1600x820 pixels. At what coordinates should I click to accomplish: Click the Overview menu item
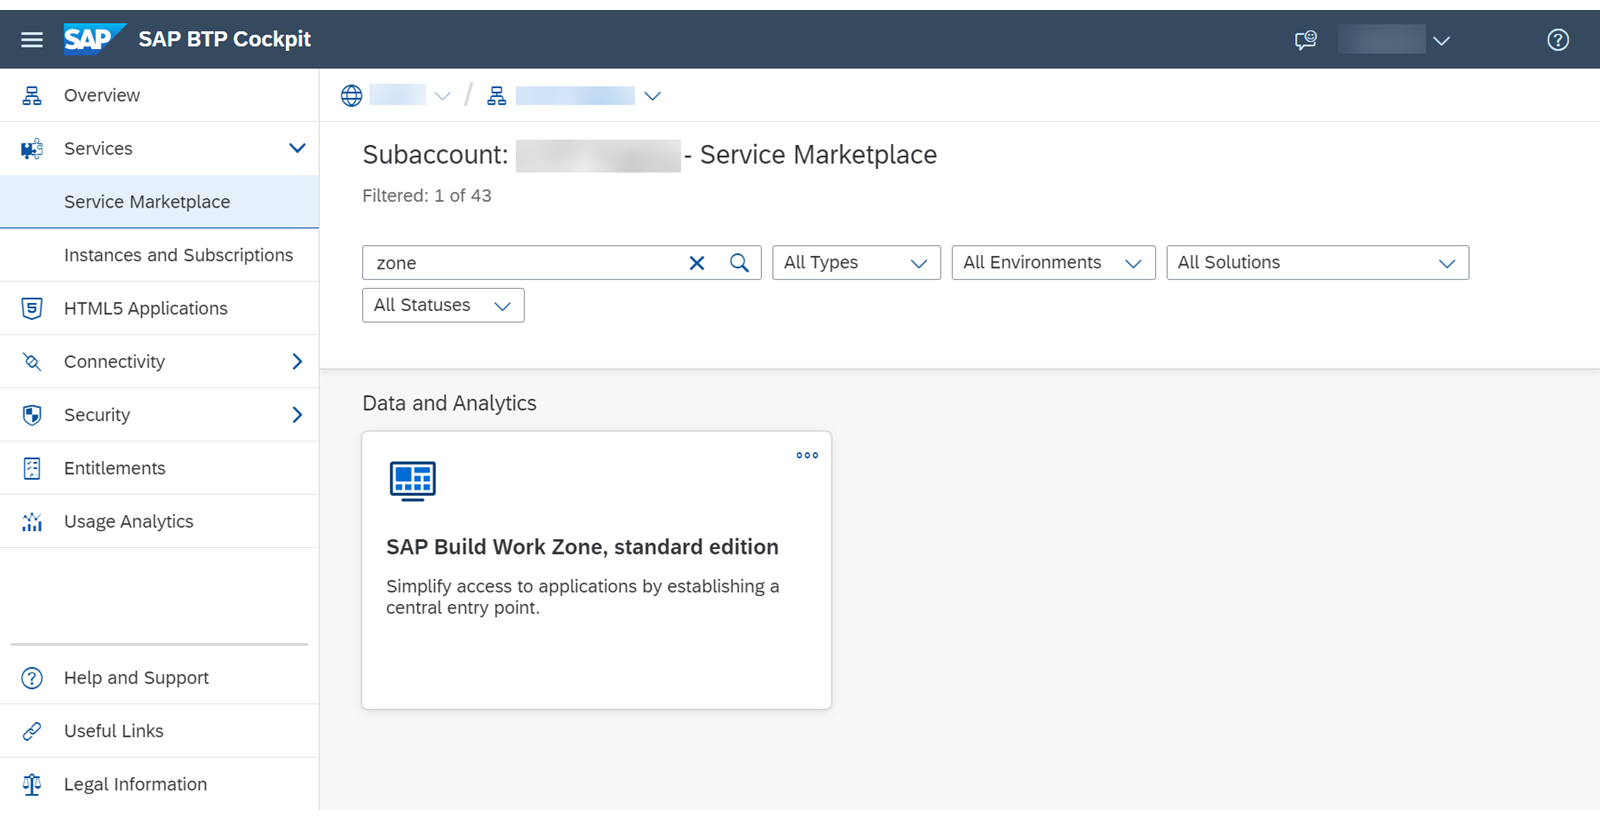[102, 96]
